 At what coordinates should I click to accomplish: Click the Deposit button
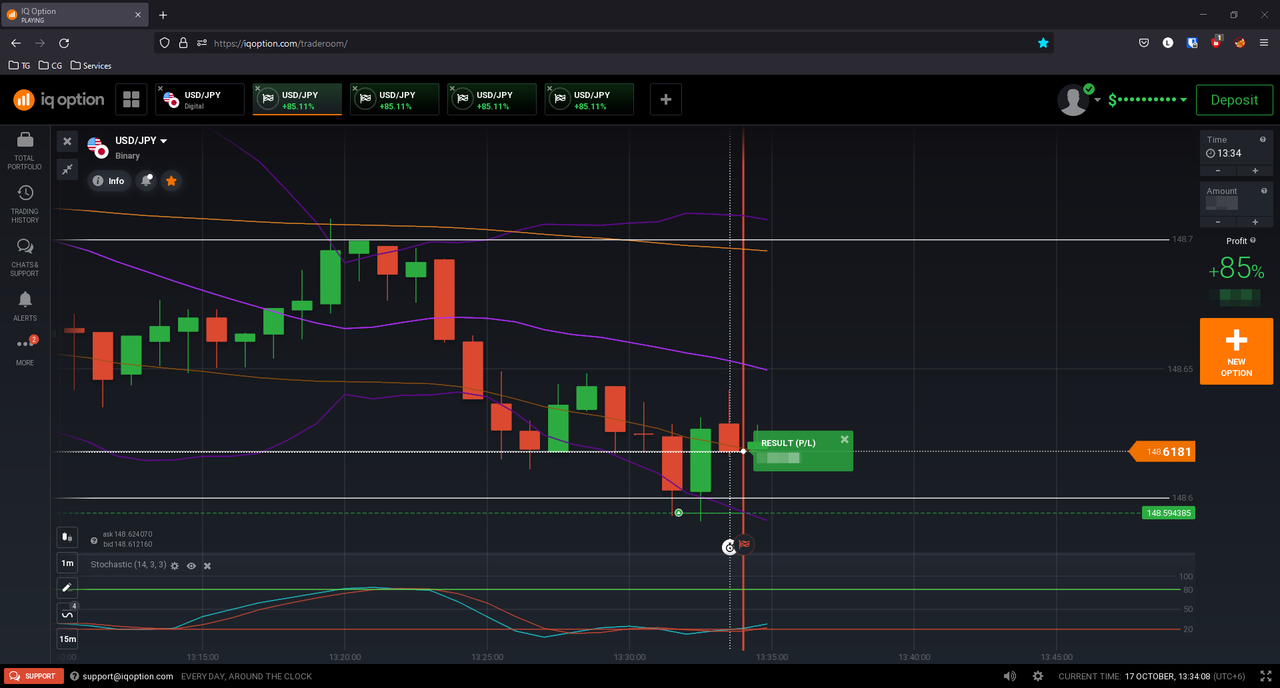tap(1234, 100)
